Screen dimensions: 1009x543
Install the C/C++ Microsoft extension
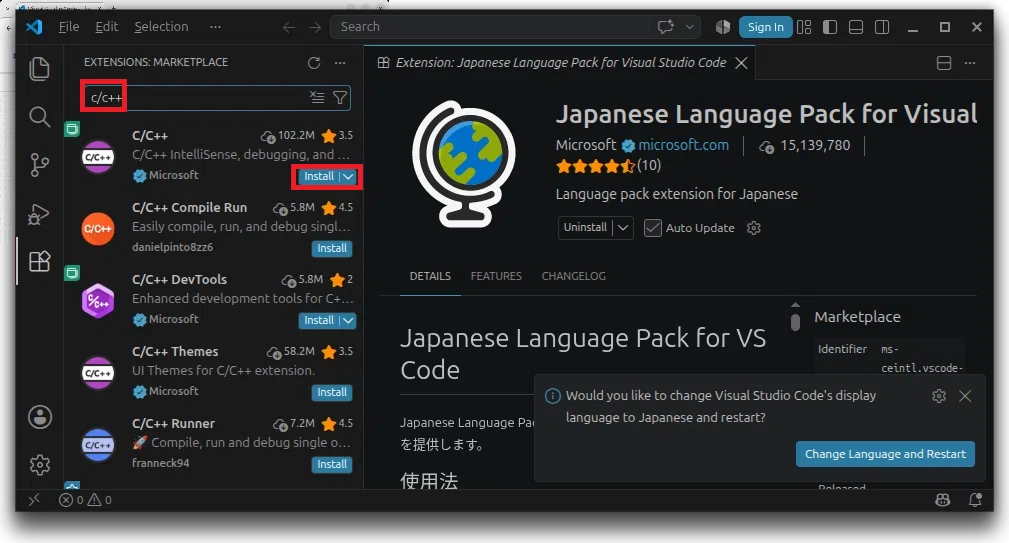tap(319, 176)
